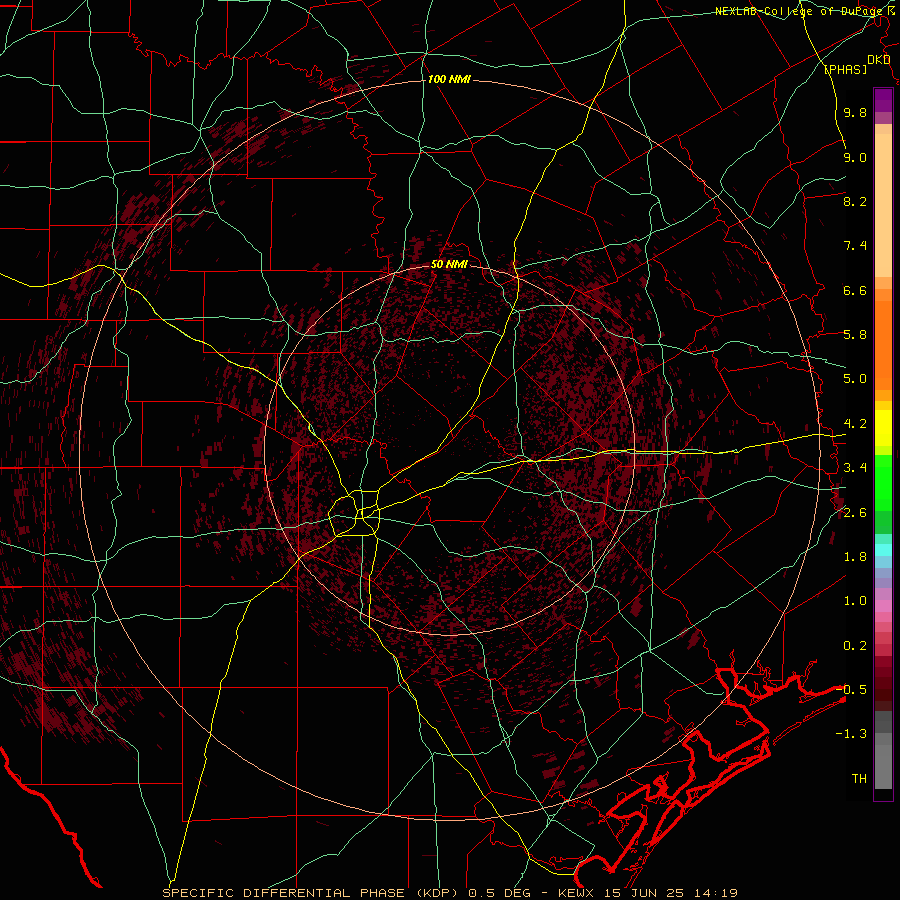Click the 4.2 value on the scale
Screen dimensions: 900x900
pyautogui.click(x=855, y=424)
